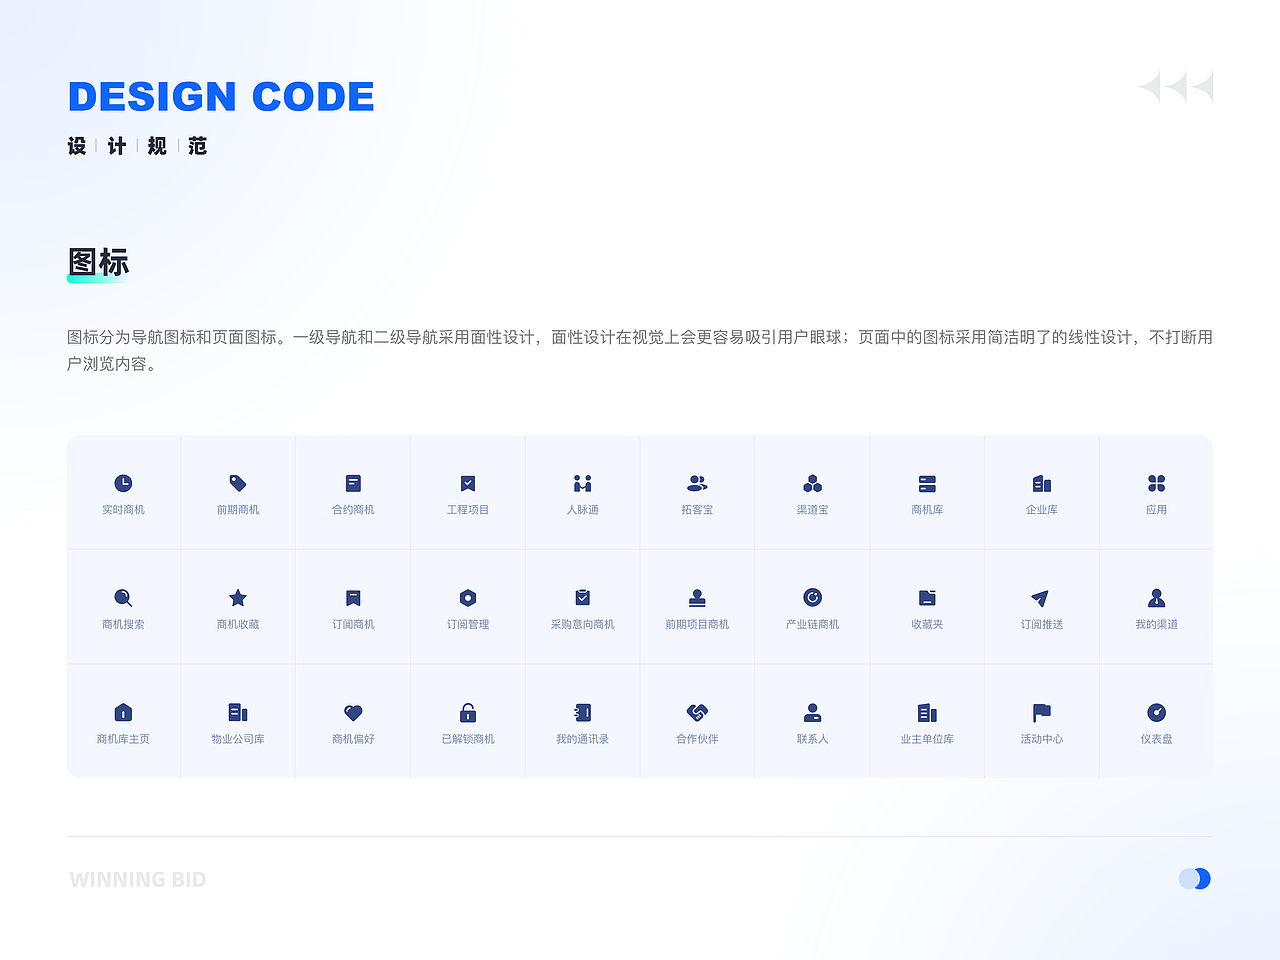Screen dimensions: 1280x960
Task: Select the 收藏夹 folder icon
Action: click(x=927, y=597)
